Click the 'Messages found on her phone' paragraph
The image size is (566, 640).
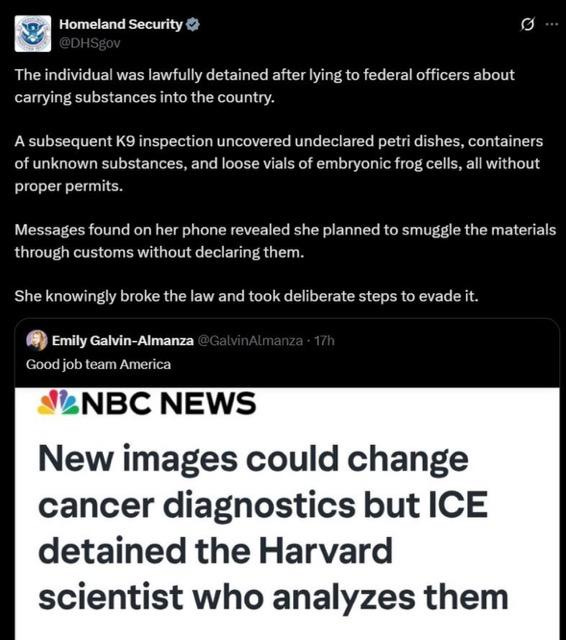(285, 241)
